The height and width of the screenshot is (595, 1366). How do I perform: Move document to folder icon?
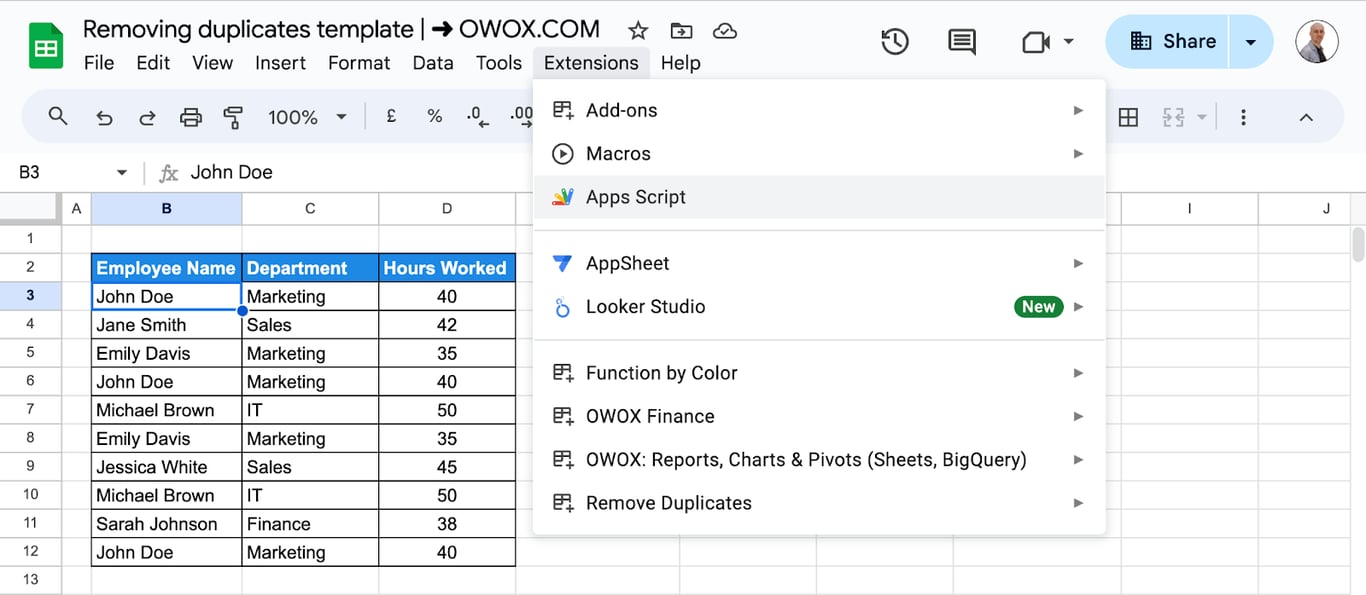pyautogui.click(x=681, y=31)
